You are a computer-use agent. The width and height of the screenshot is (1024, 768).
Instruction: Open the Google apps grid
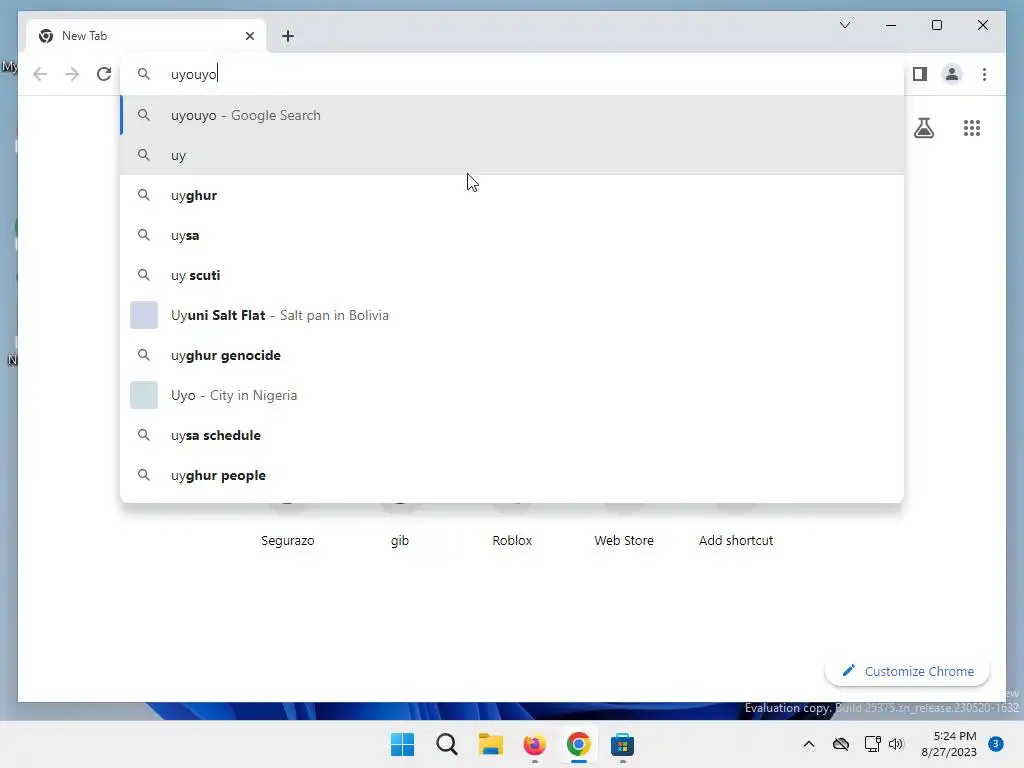[x=972, y=128]
